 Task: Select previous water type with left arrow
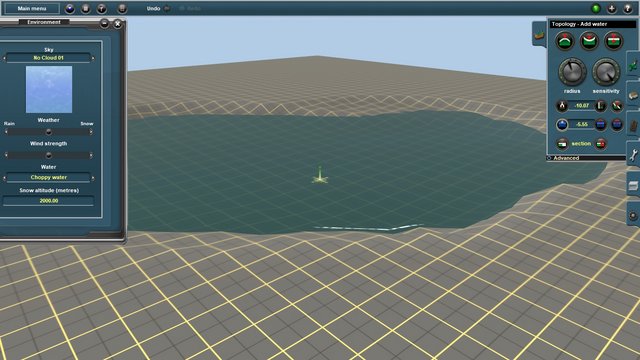tap(4, 178)
